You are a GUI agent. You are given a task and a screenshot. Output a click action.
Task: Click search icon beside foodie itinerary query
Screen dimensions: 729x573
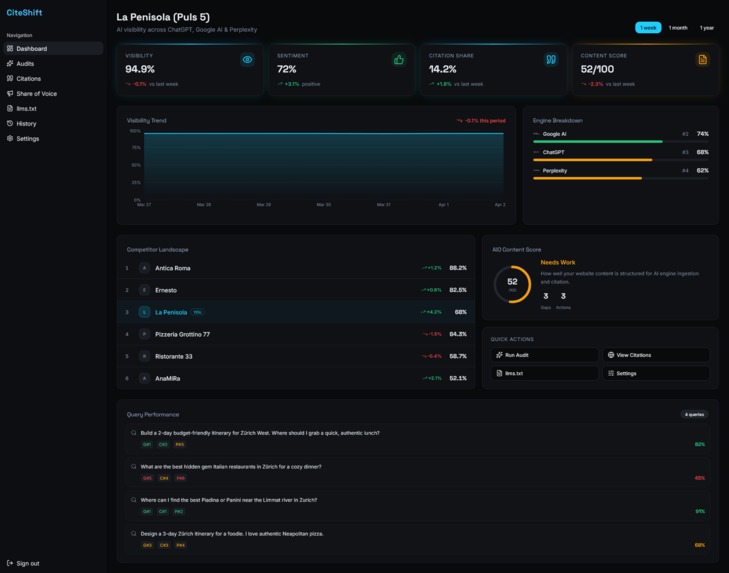pyautogui.click(x=133, y=533)
